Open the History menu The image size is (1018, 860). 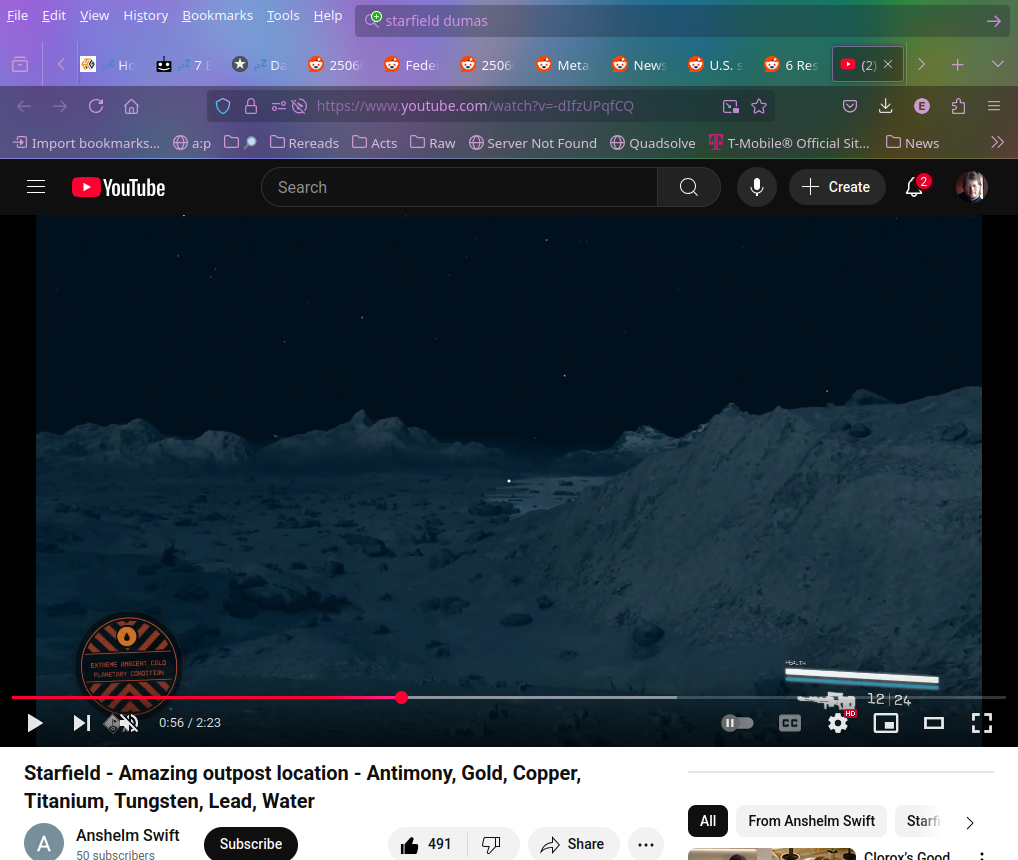pos(145,15)
